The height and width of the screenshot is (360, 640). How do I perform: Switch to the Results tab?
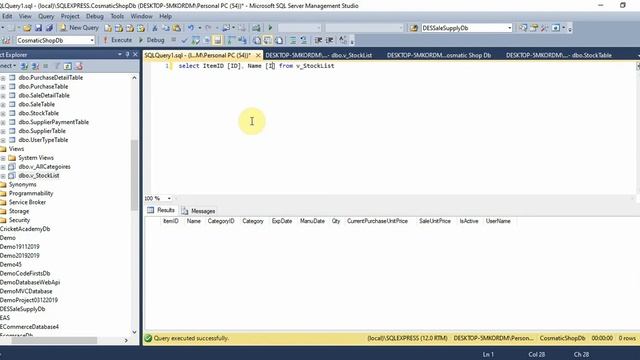click(161, 210)
